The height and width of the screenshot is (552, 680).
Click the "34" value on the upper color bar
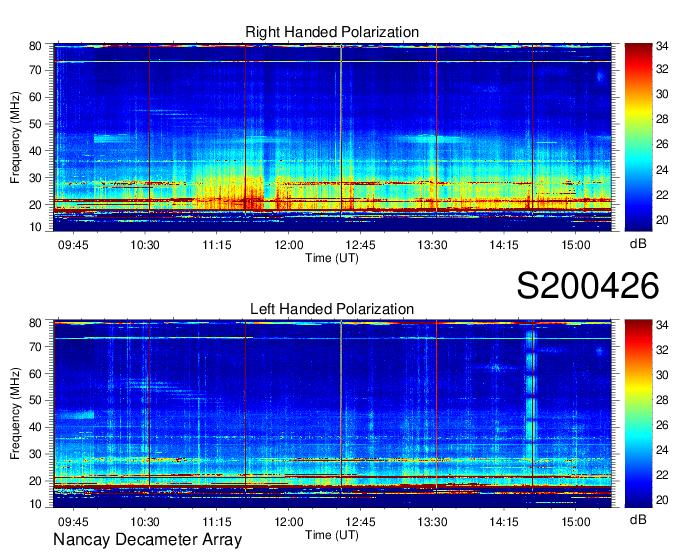click(662, 46)
